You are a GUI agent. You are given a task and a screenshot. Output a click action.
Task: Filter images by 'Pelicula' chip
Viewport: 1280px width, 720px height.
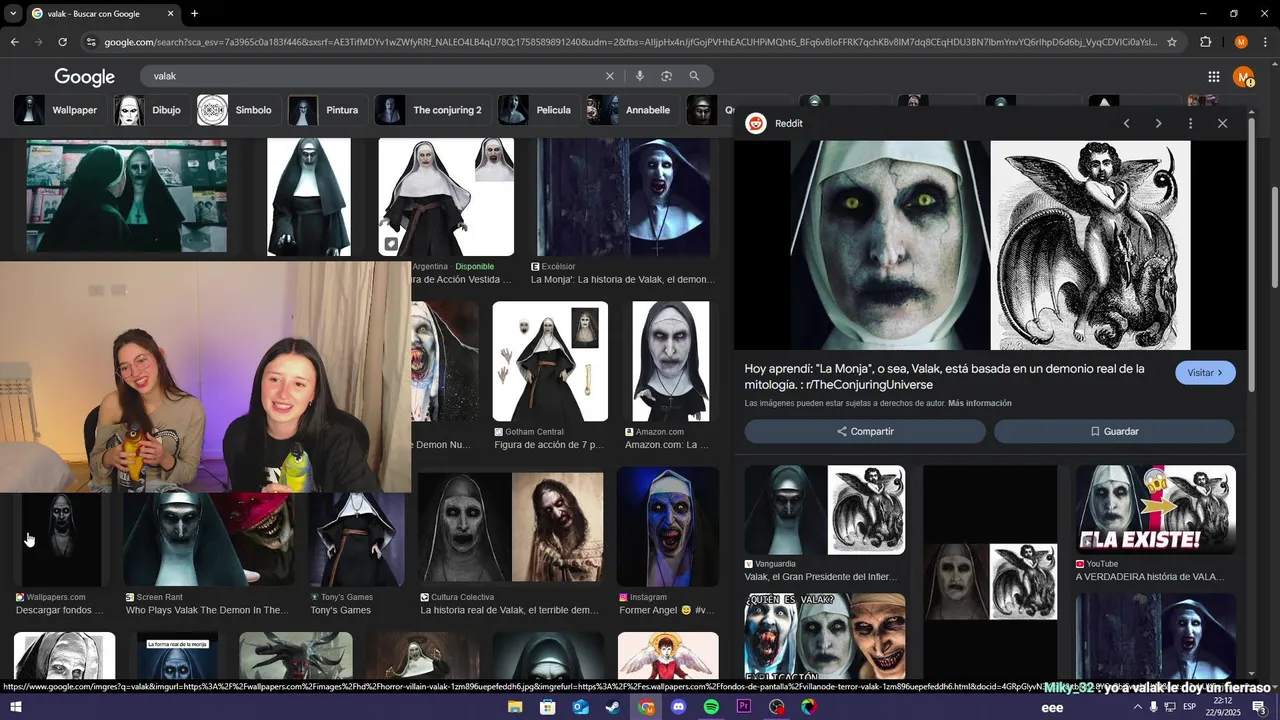pyautogui.click(x=538, y=110)
